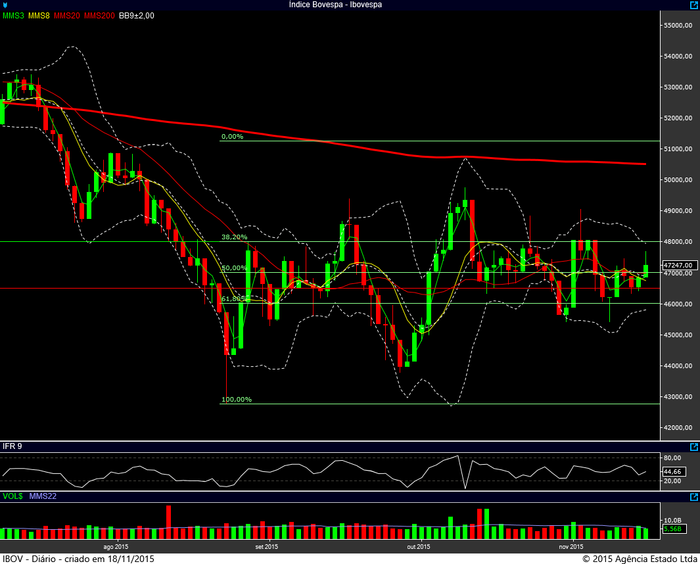
Task: Select the MMS20 indicator label
Action: click(x=67, y=16)
